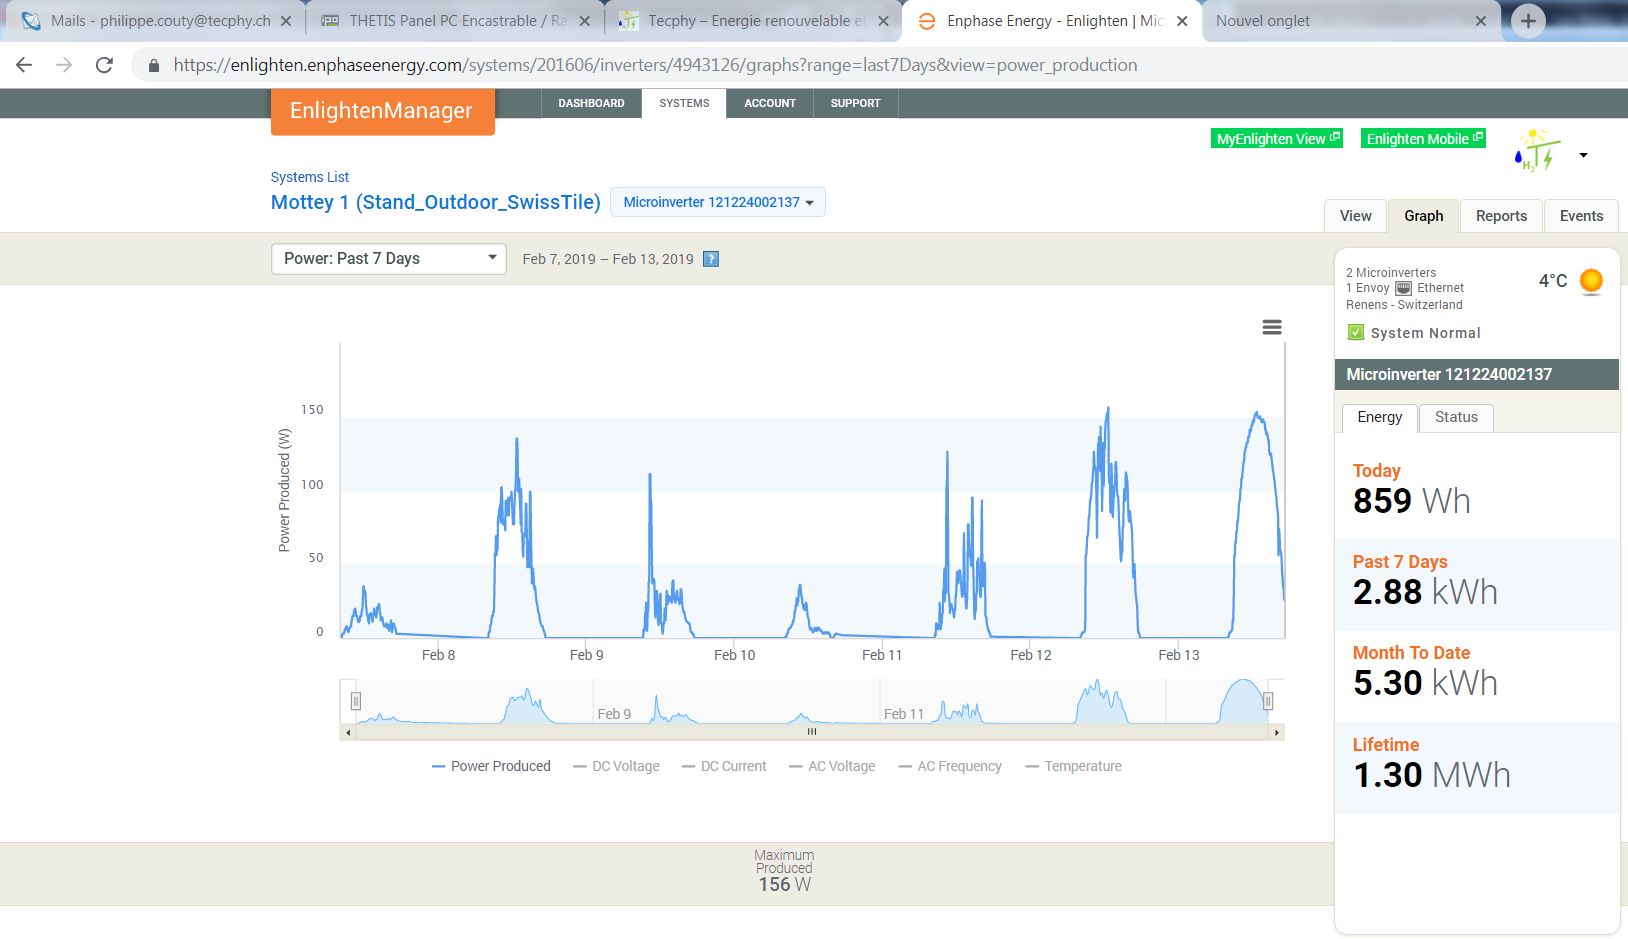
Task: Open a new browser tab with plus
Action: click(1528, 21)
